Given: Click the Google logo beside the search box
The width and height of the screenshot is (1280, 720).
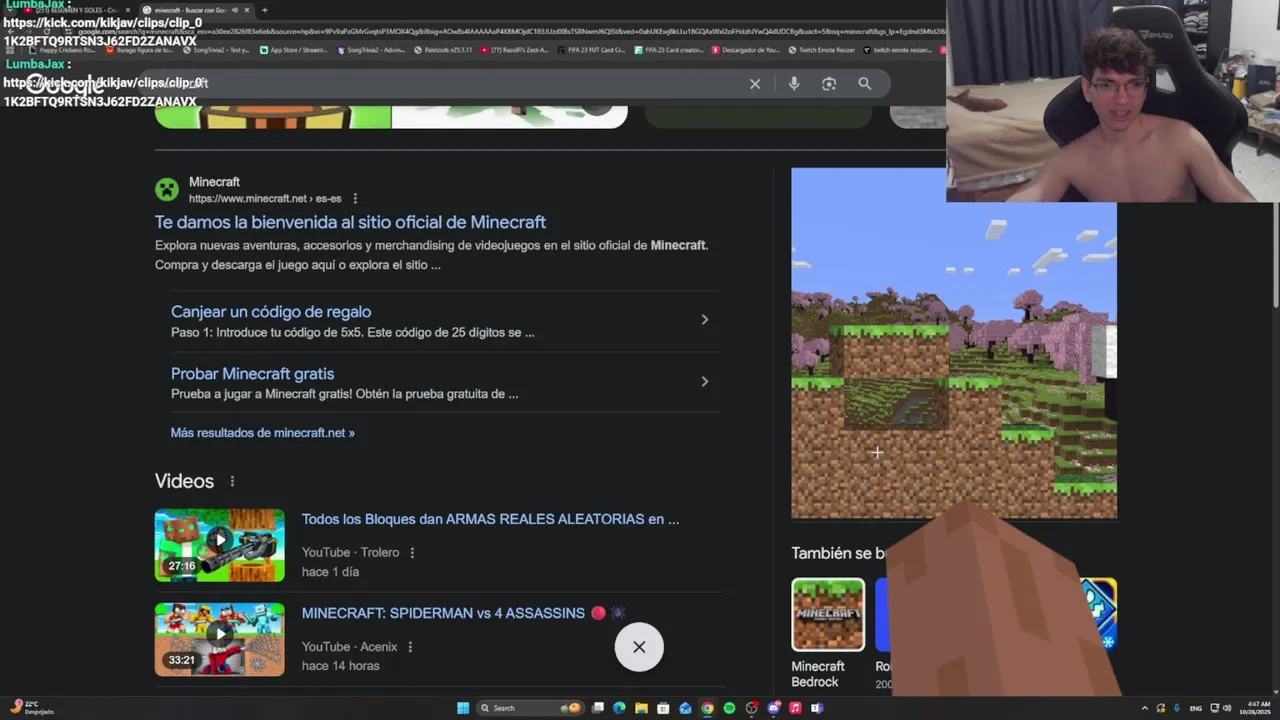Looking at the screenshot, I should tap(64, 84).
